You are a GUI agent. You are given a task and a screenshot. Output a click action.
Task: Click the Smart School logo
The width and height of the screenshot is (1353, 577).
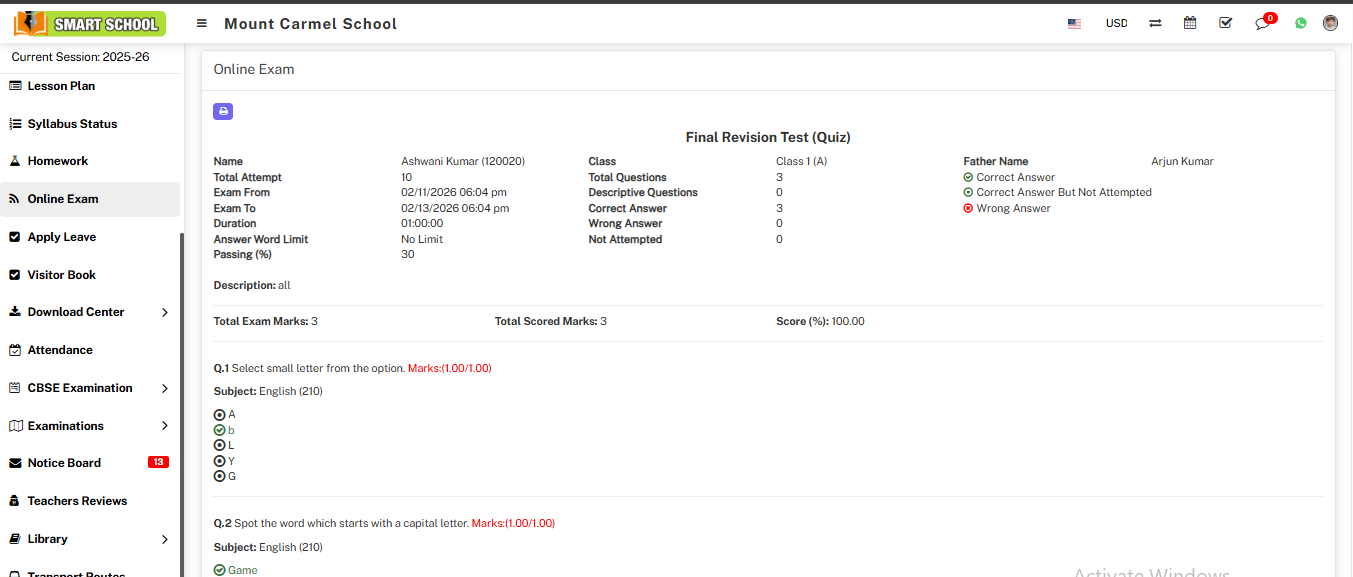click(x=90, y=23)
